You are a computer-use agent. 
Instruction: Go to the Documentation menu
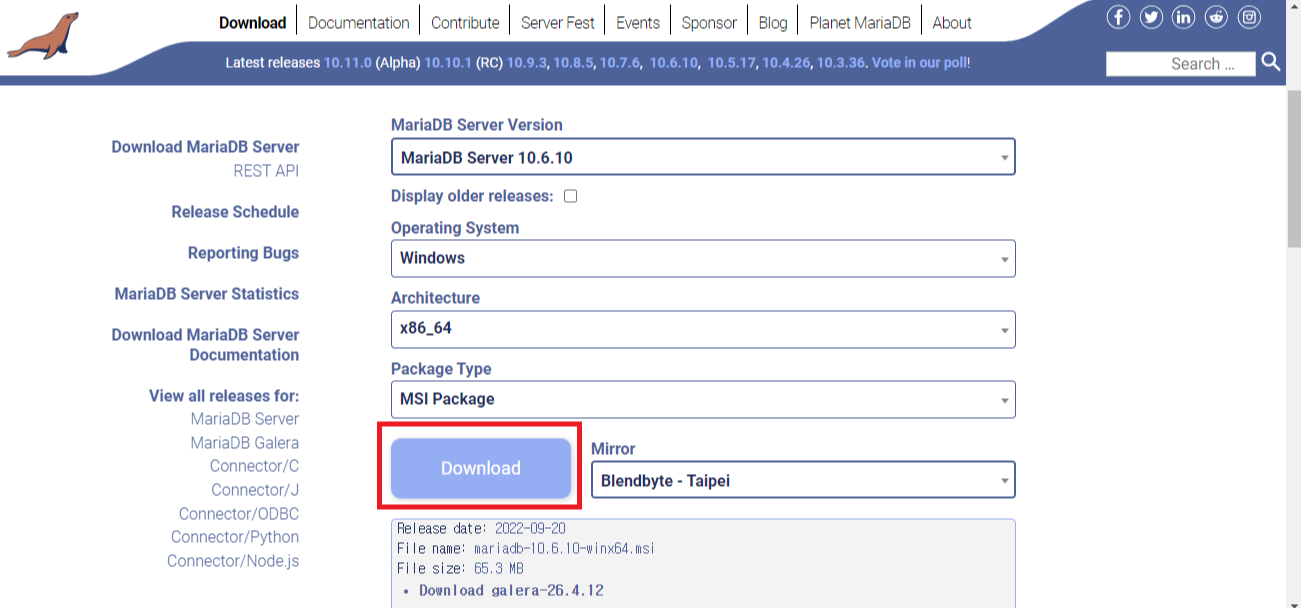[x=359, y=22]
